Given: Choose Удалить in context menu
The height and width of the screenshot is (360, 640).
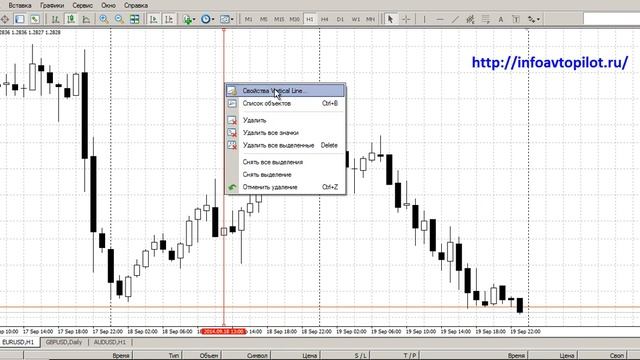Looking at the screenshot, I should click(x=285, y=120).
